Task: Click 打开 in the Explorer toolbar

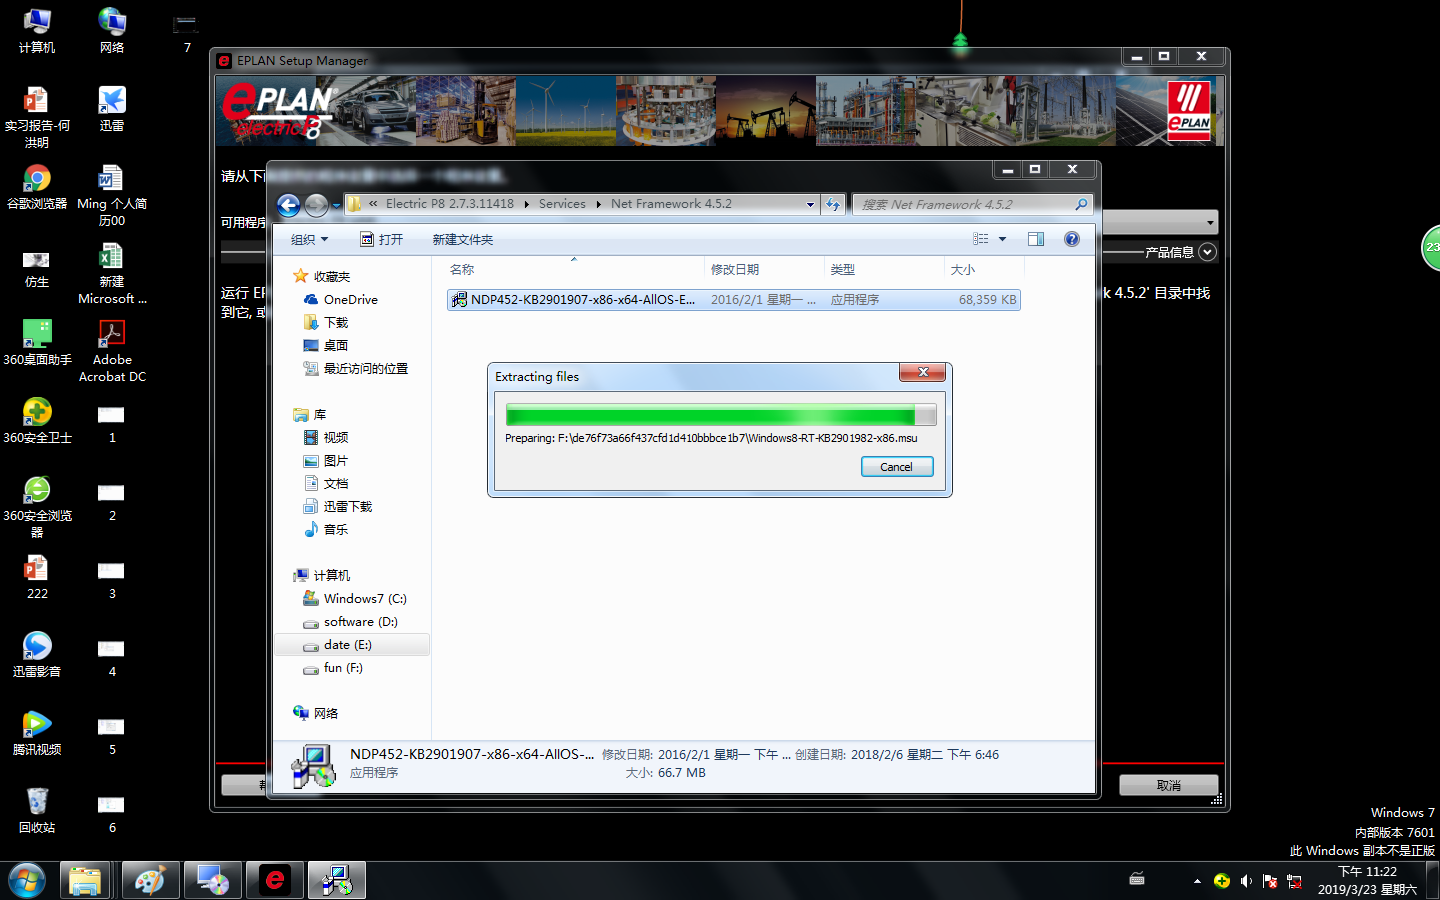Action: point(382,240)
